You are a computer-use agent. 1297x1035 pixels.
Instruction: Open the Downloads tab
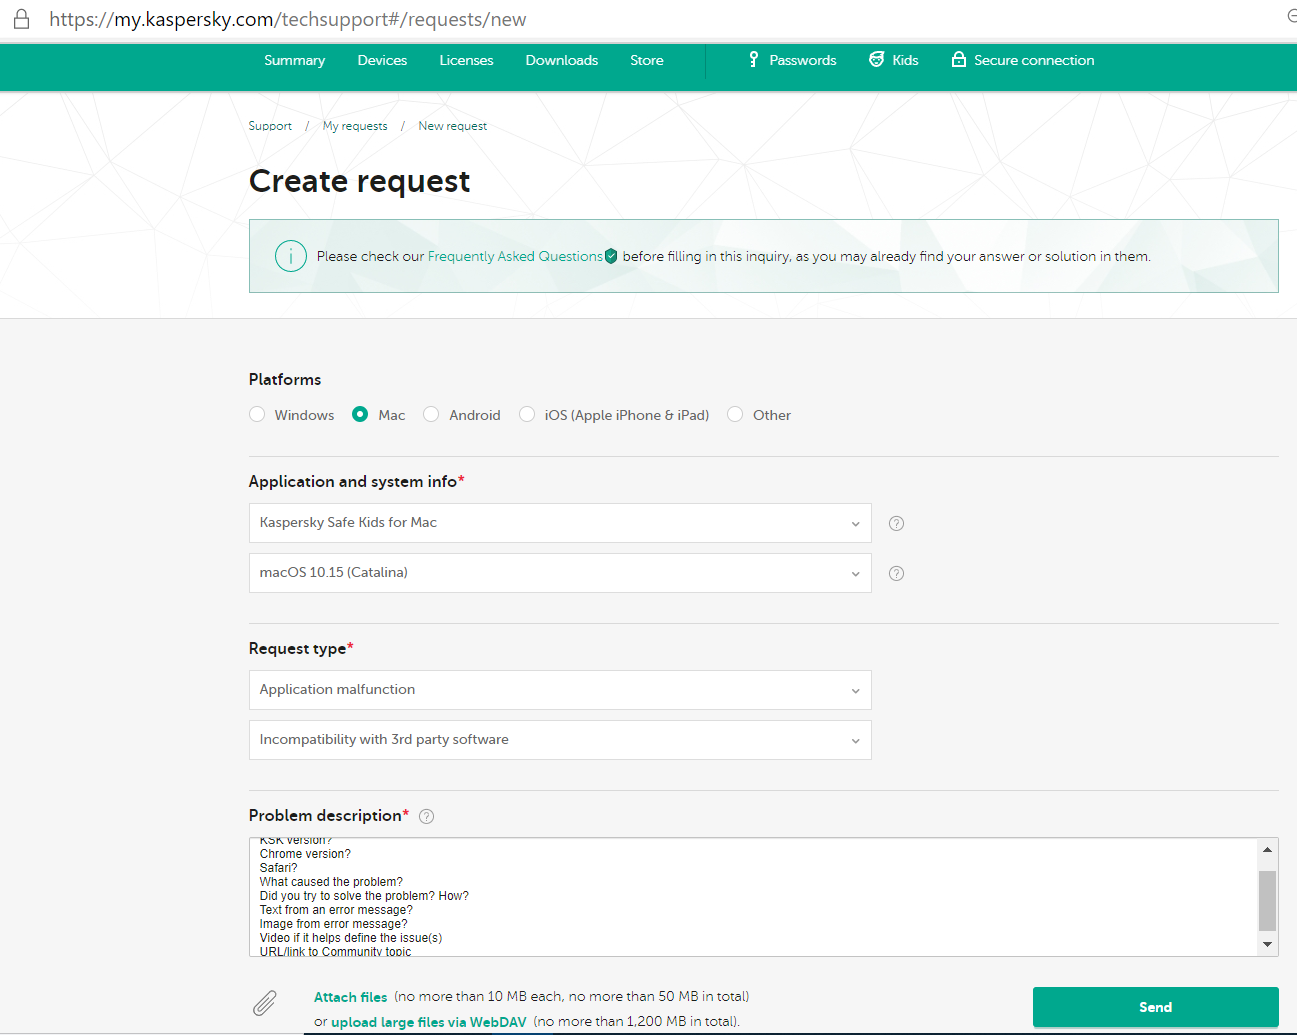coord(562,60)
